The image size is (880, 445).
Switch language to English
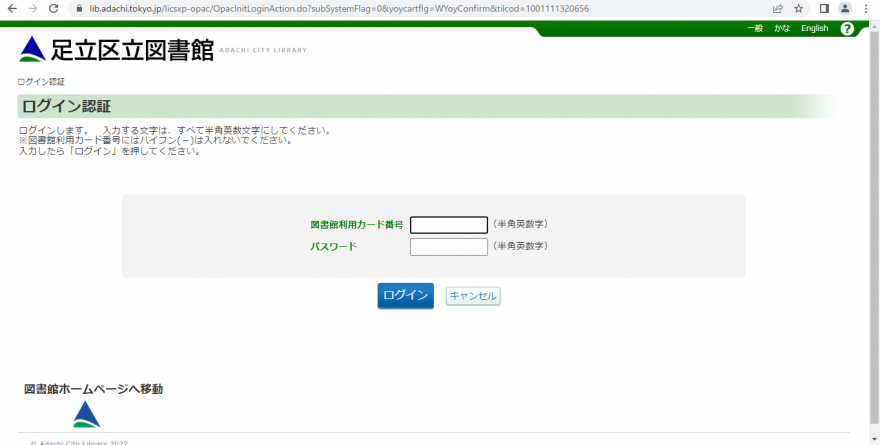pyautogui.click(x=814, y=28)
